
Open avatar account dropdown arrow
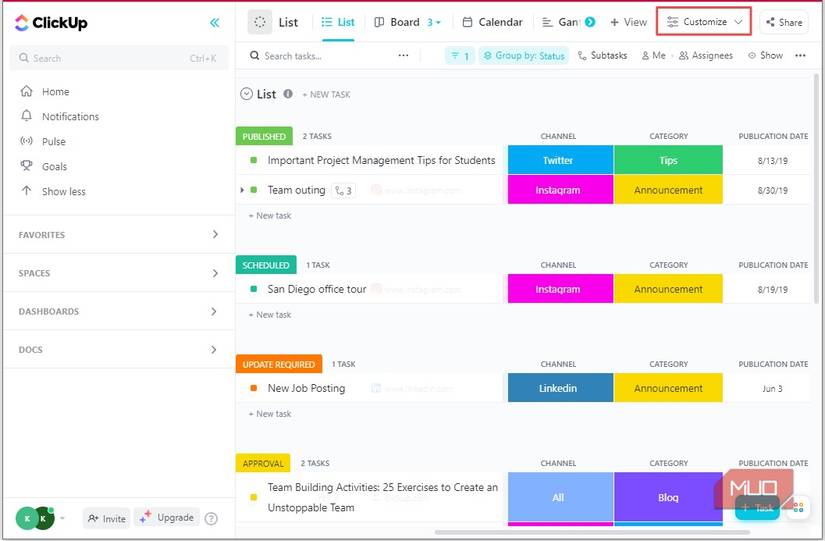coord(63,518)
